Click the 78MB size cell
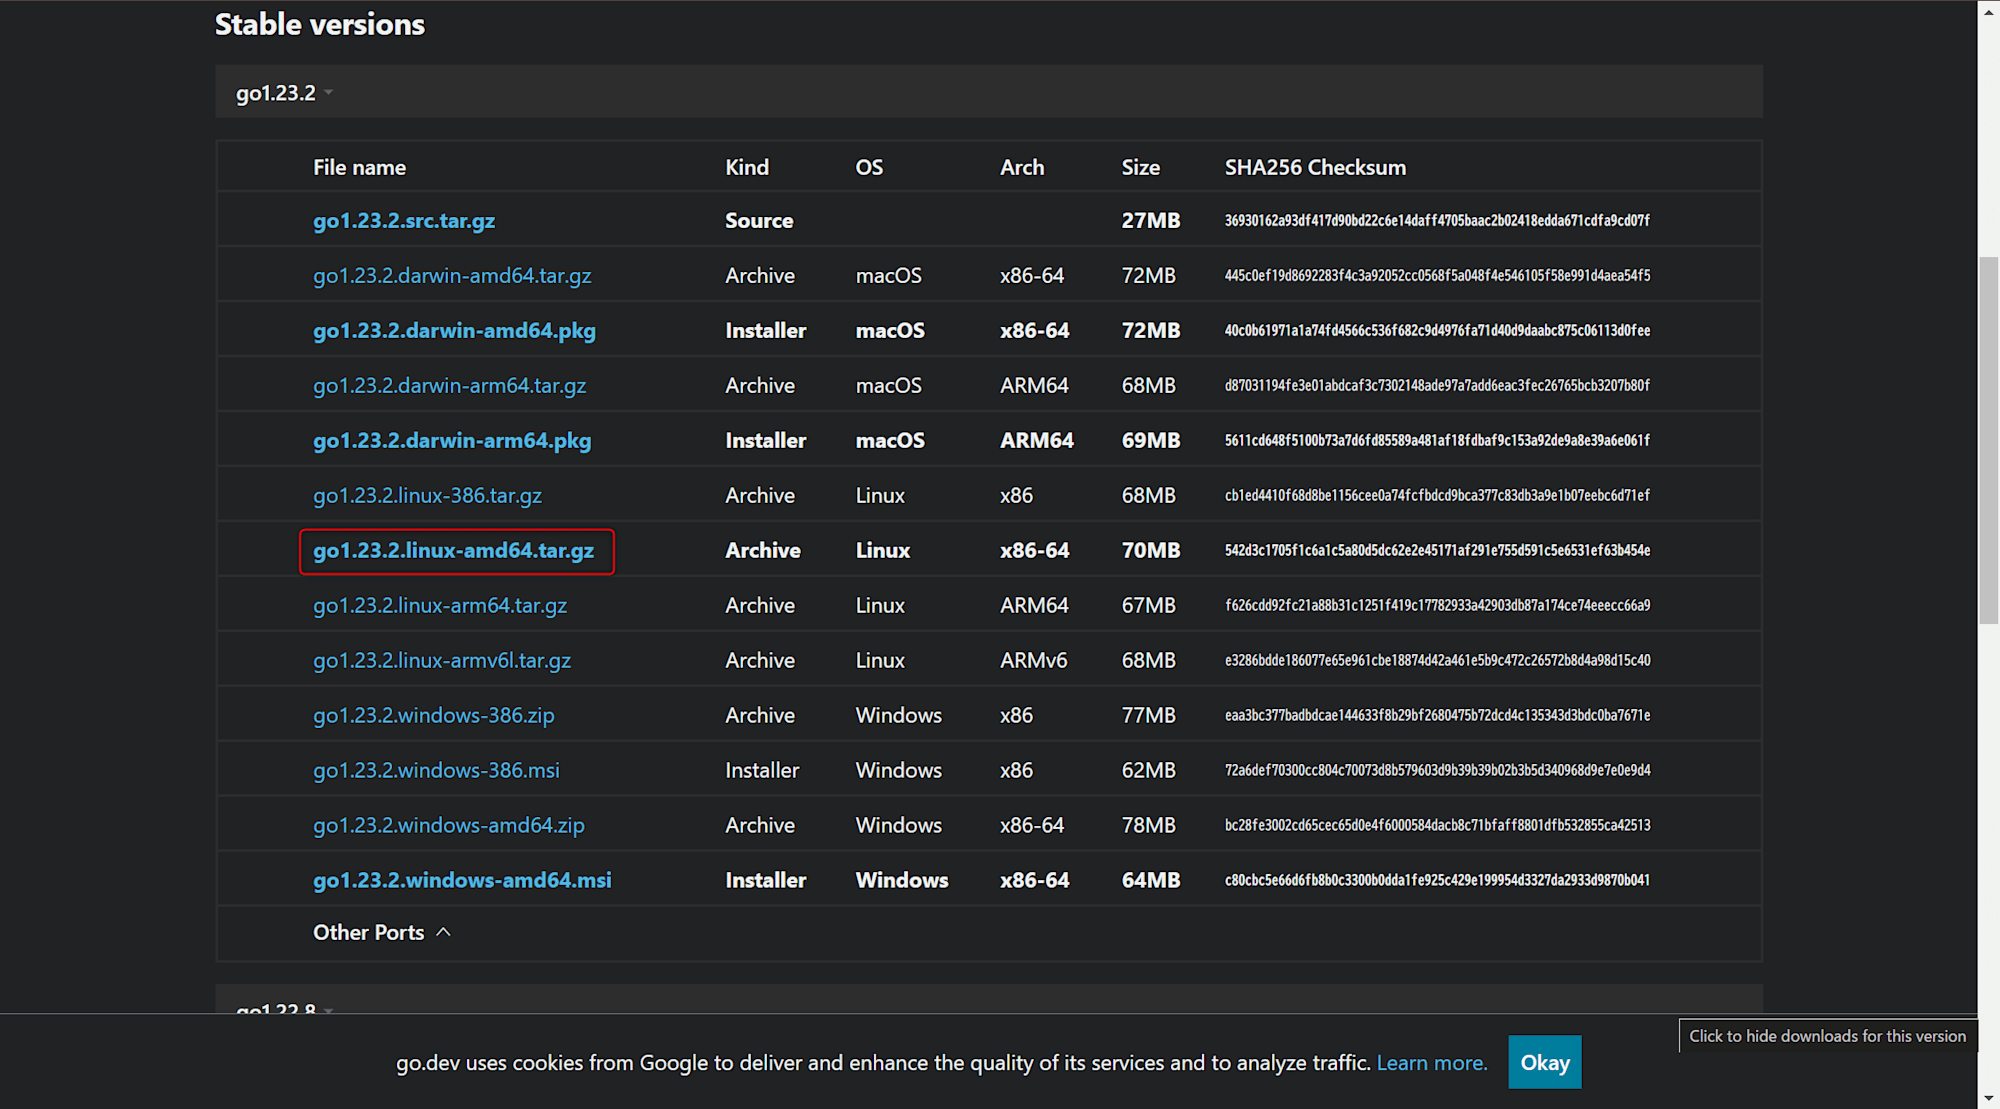The height and width of the screenshot is (1109, 2000). click(x=1148, y=826)
